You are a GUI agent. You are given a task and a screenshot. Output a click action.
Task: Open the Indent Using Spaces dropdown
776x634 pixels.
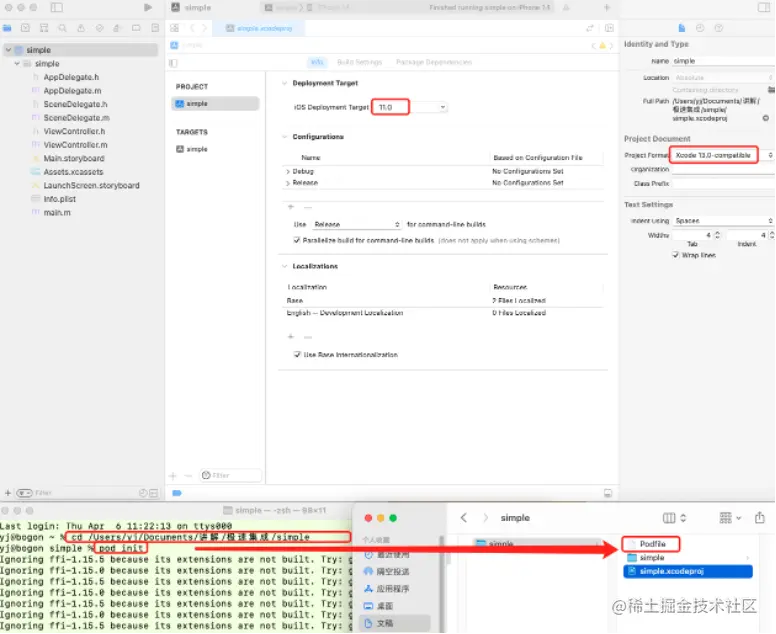click(723, 221)
